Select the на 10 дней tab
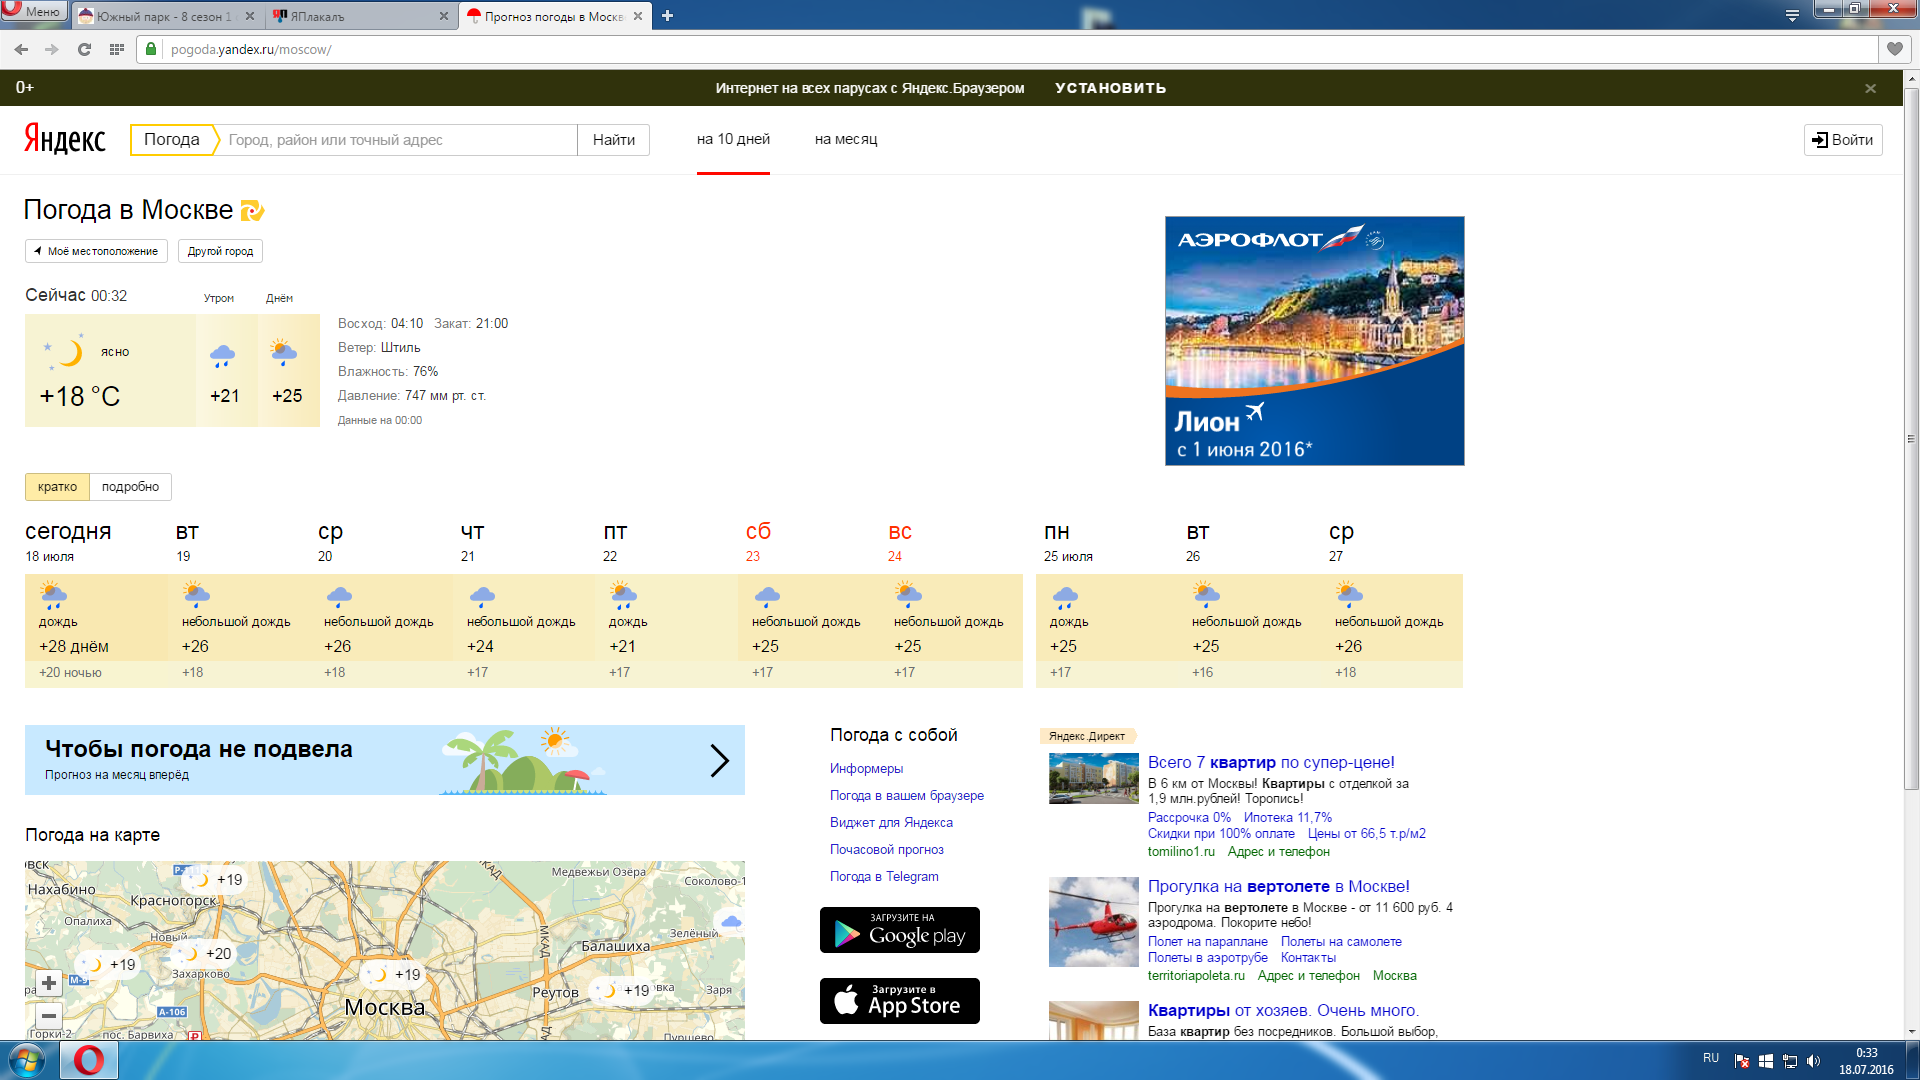 733,139
